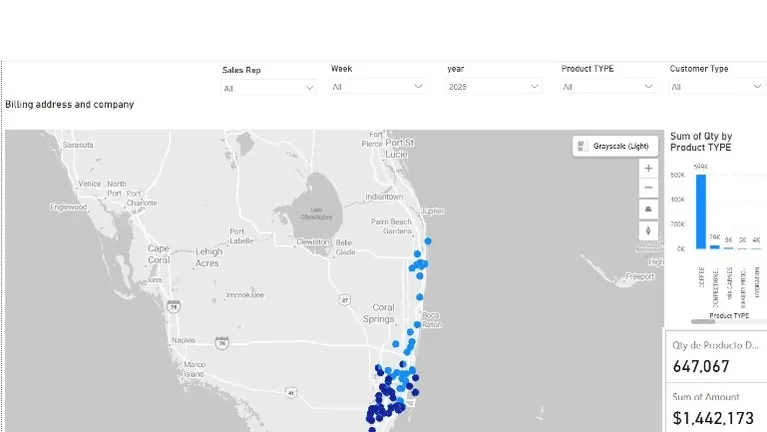The image size is (767, 432).
Task: Select the CONFECTIONE bar in chart
Action: 715,247
